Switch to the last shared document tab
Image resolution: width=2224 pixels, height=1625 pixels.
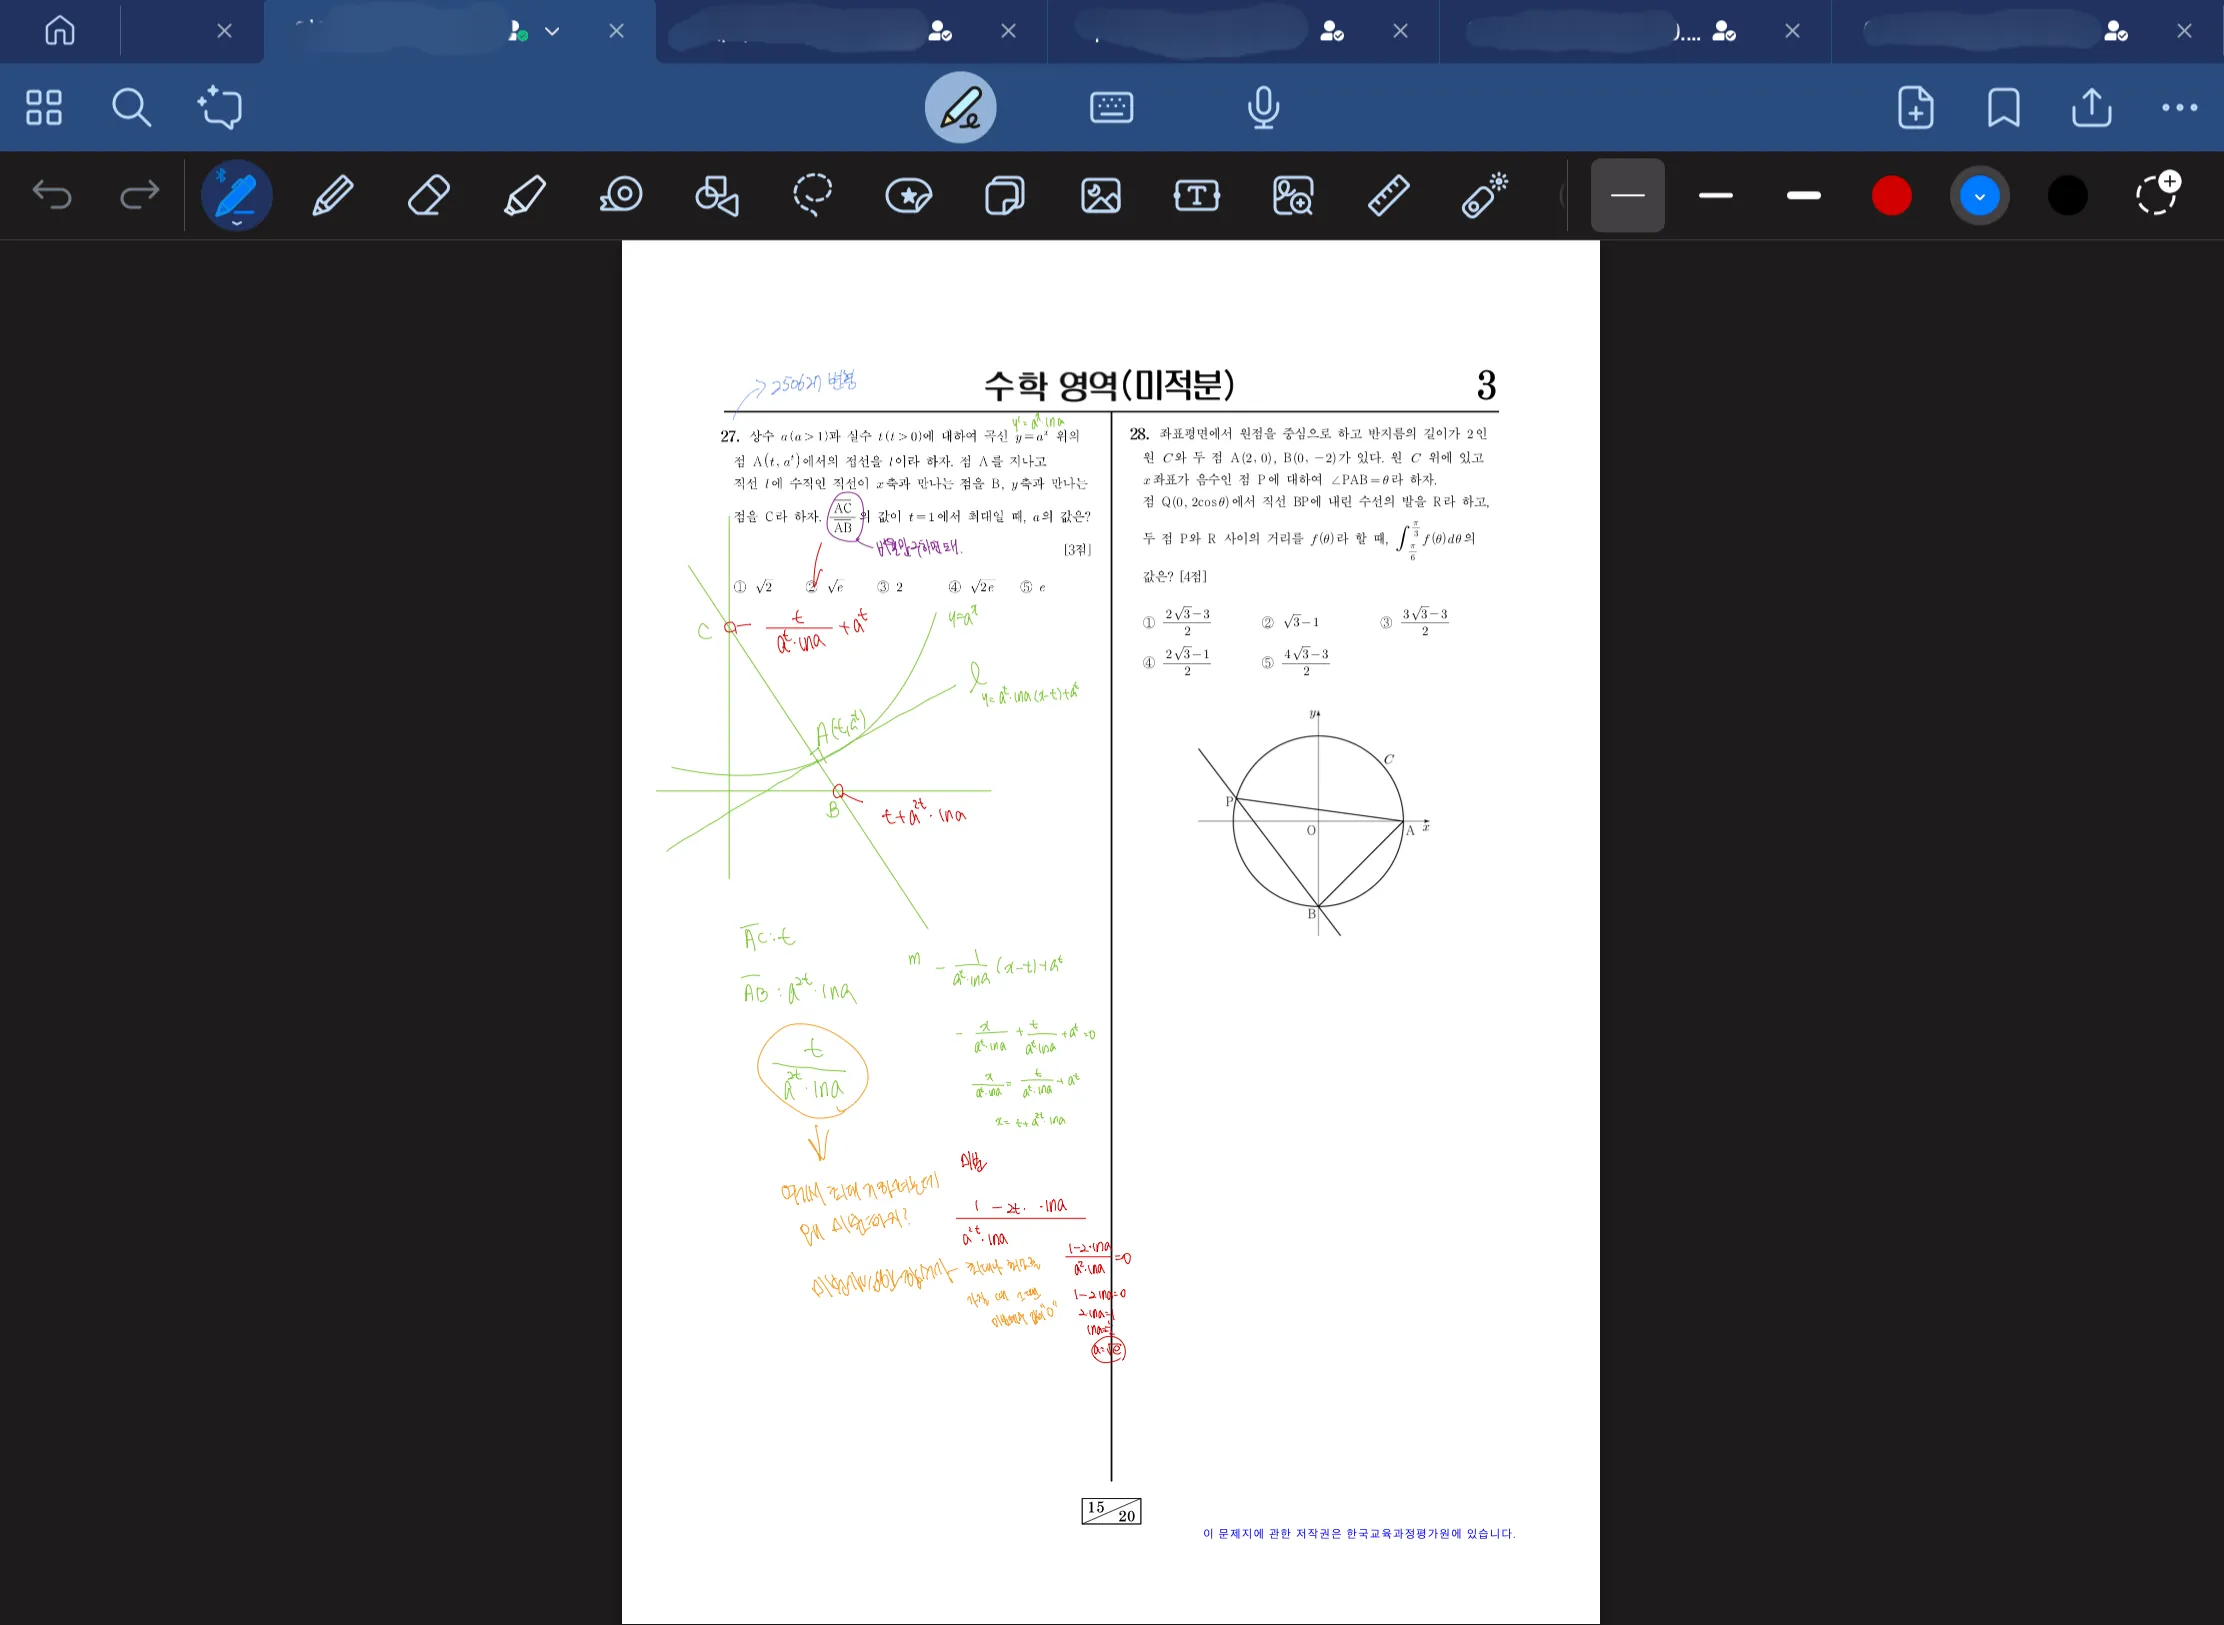pos(2027,31)
